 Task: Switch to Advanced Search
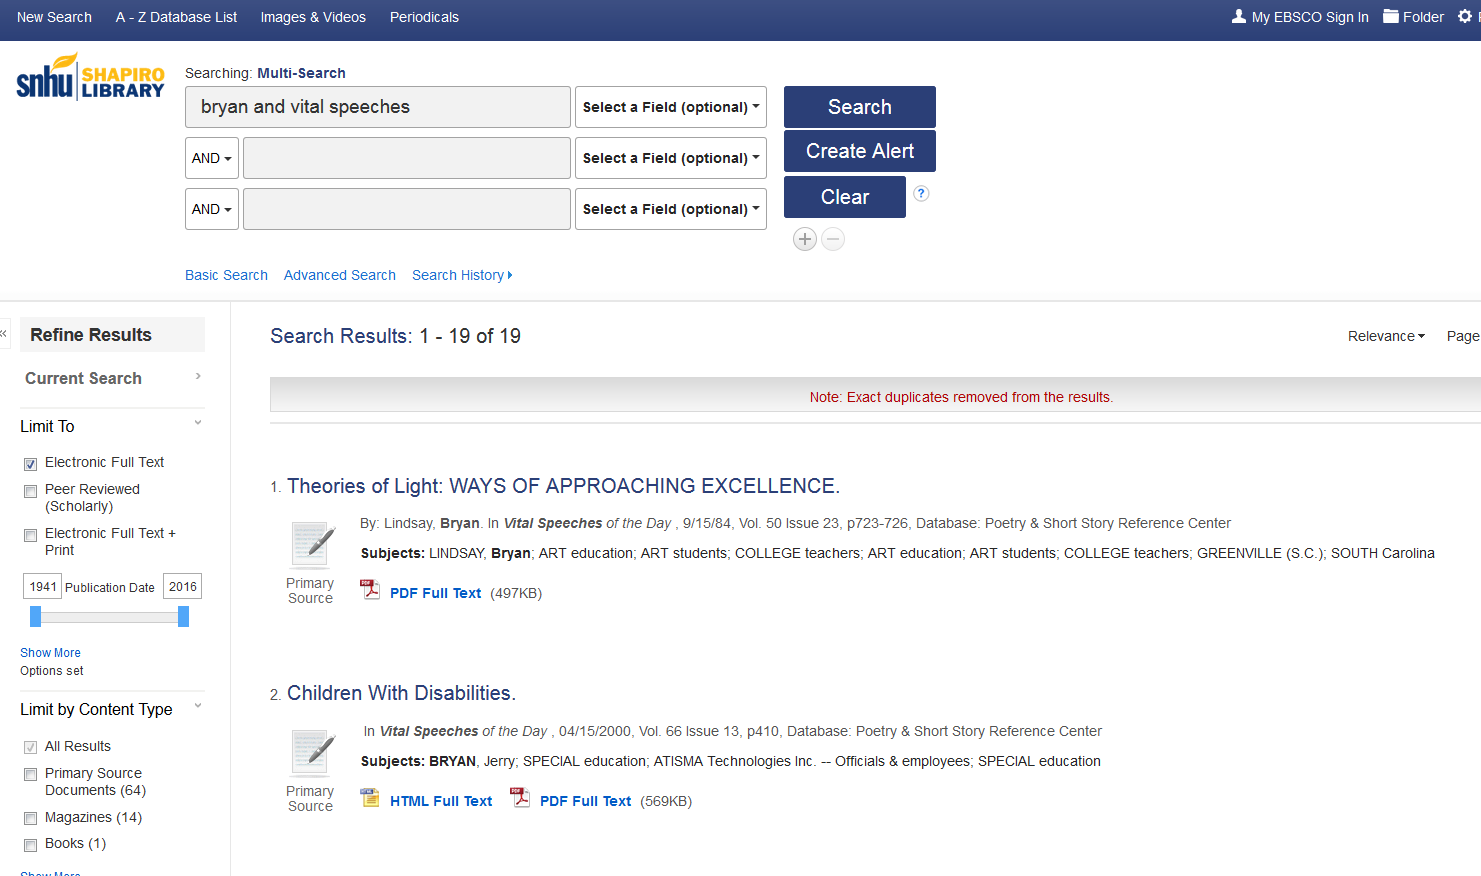click(x=340, y=275)
